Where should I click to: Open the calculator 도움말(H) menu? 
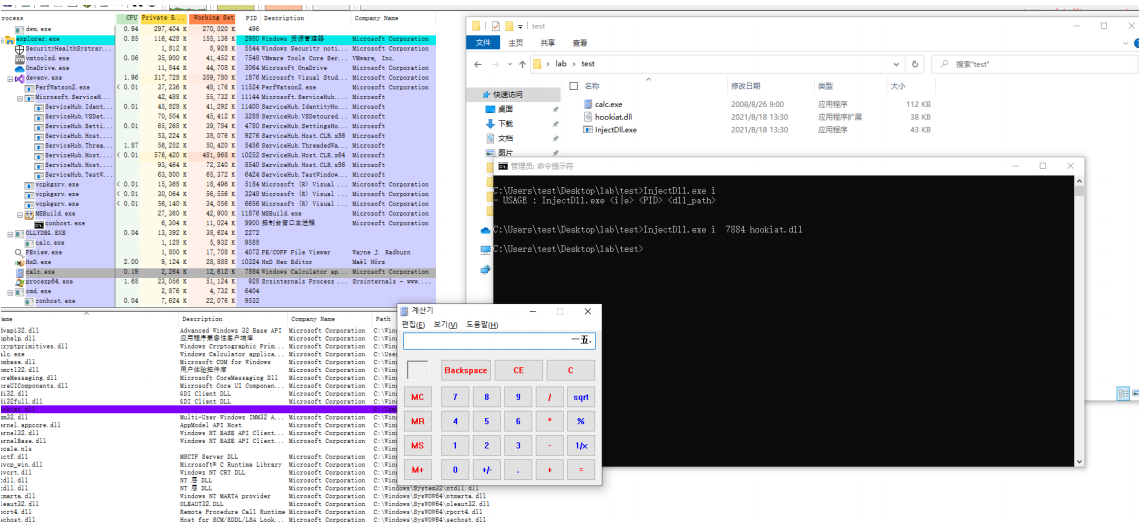coord(482,324)
